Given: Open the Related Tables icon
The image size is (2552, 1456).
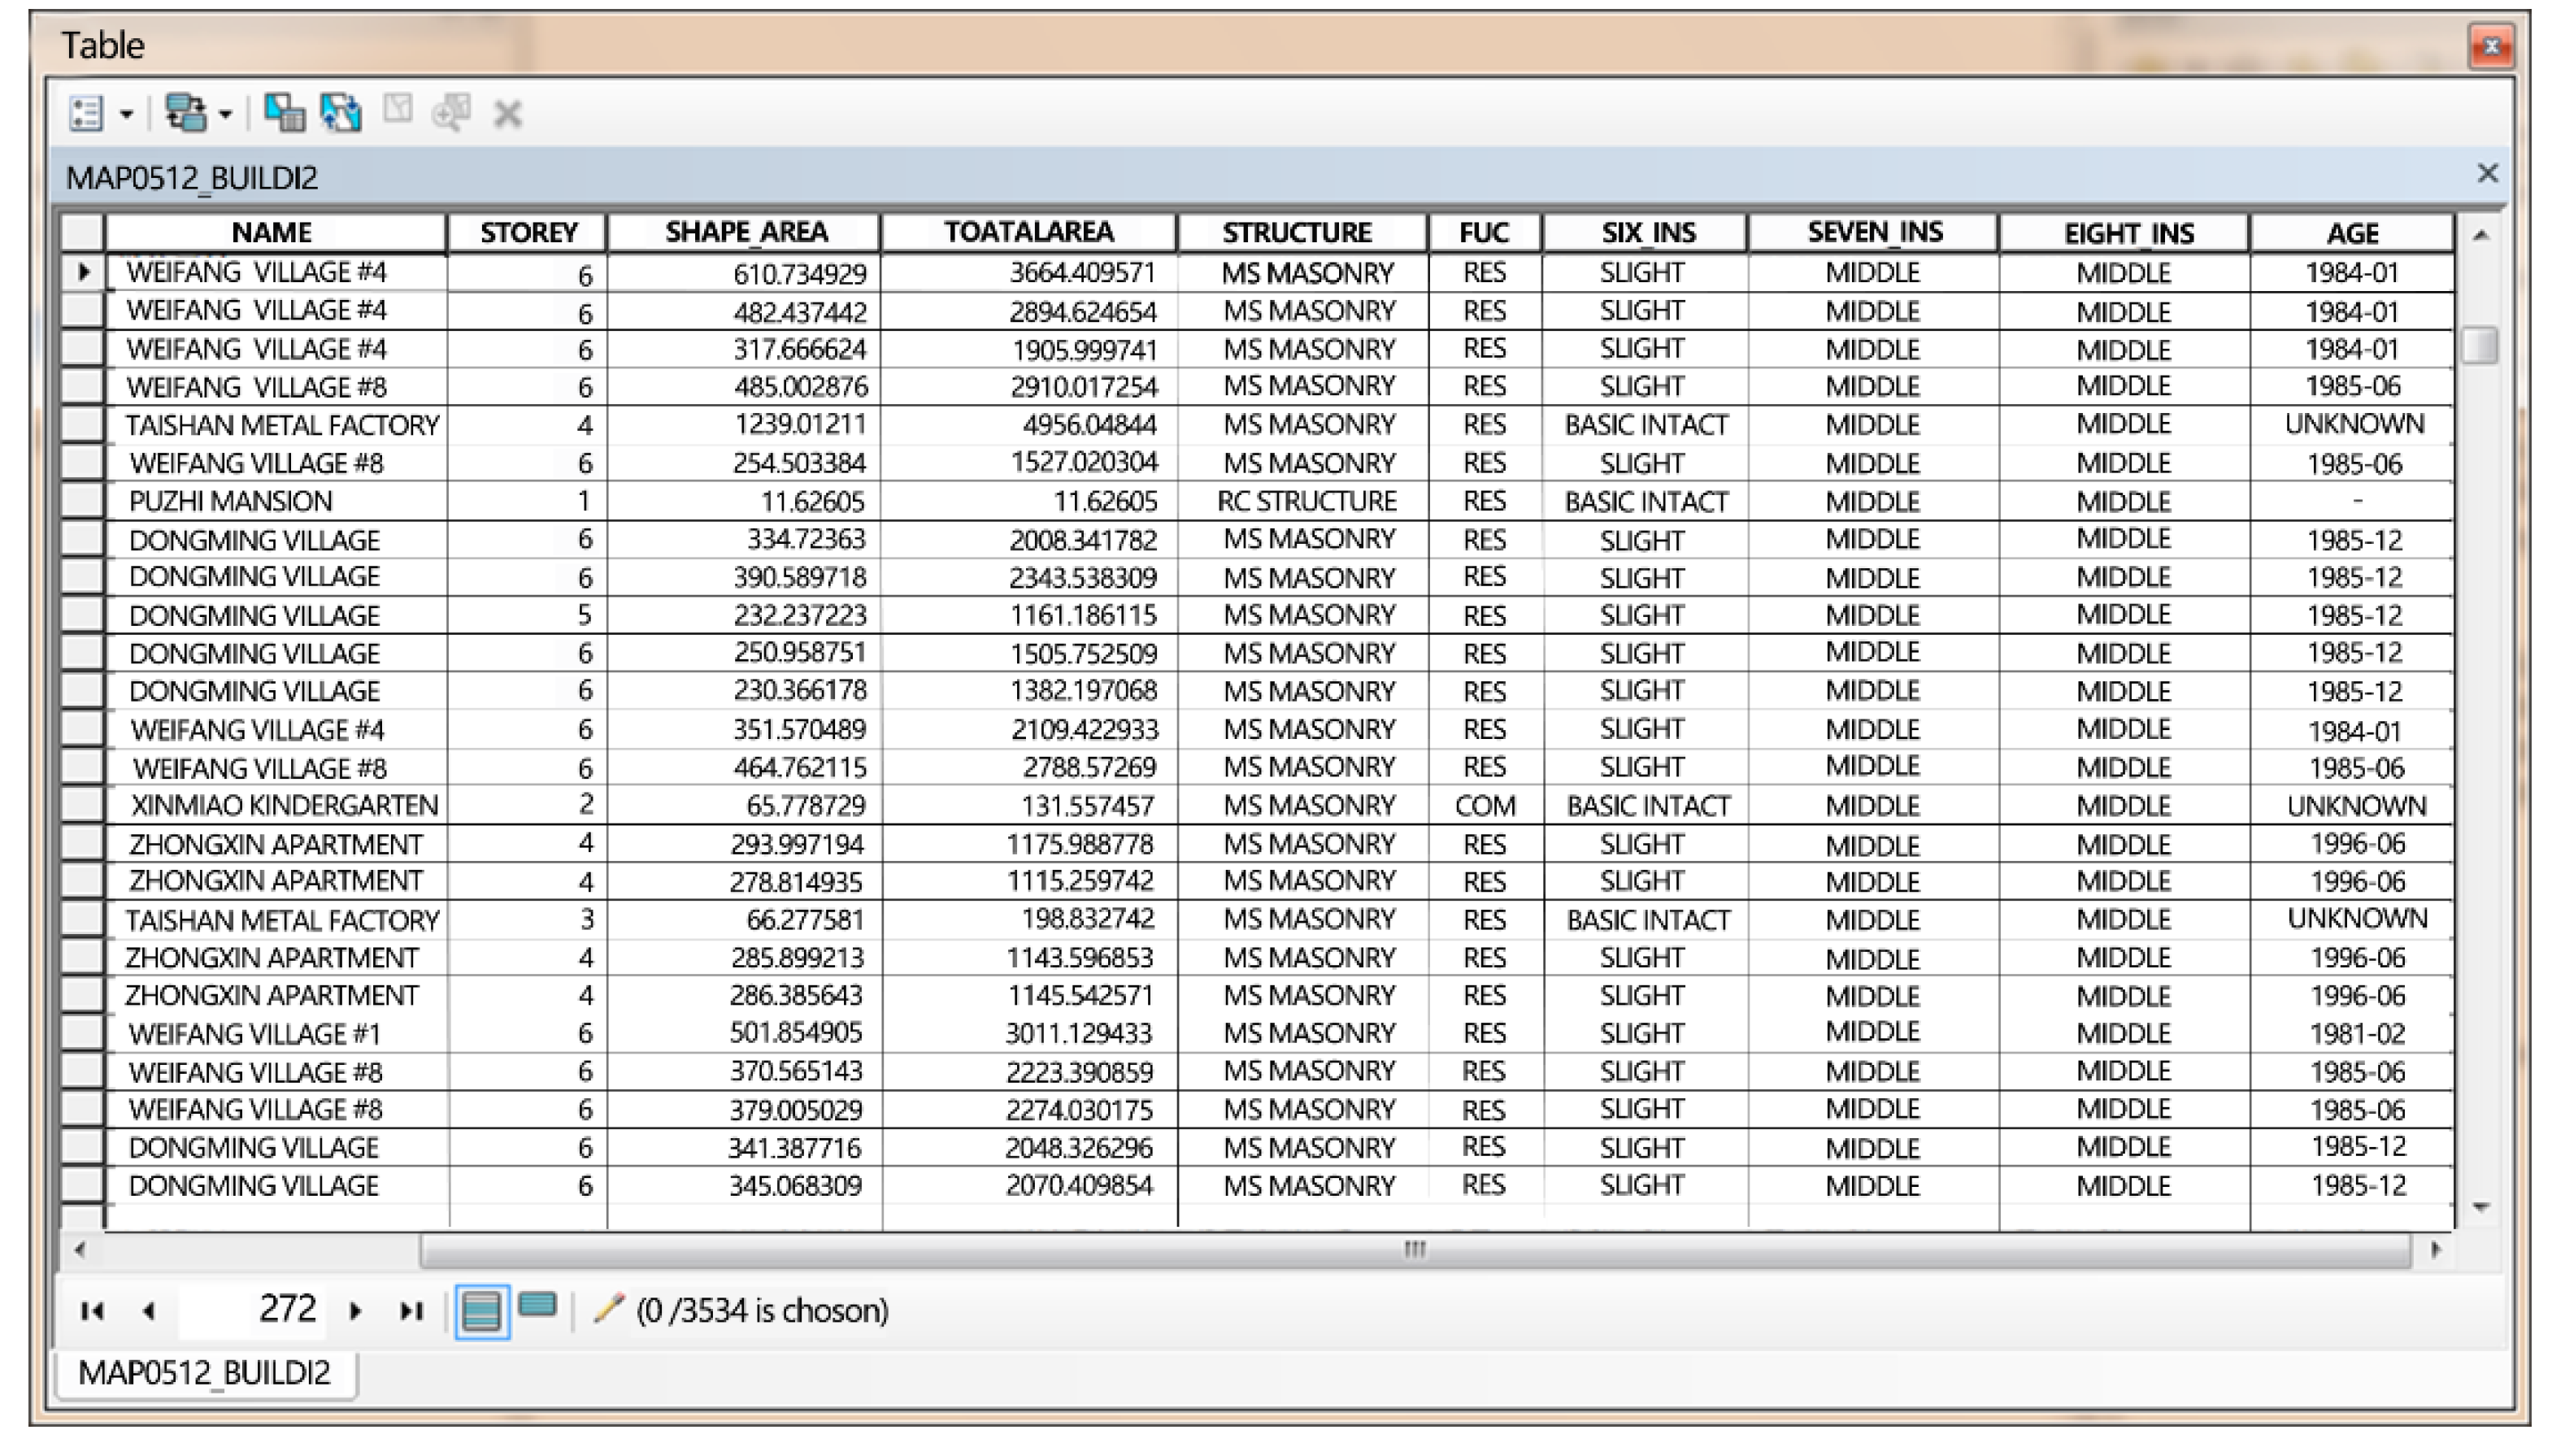Looking at the screenshot, I should pyautogui.click(x=185, y=113).
